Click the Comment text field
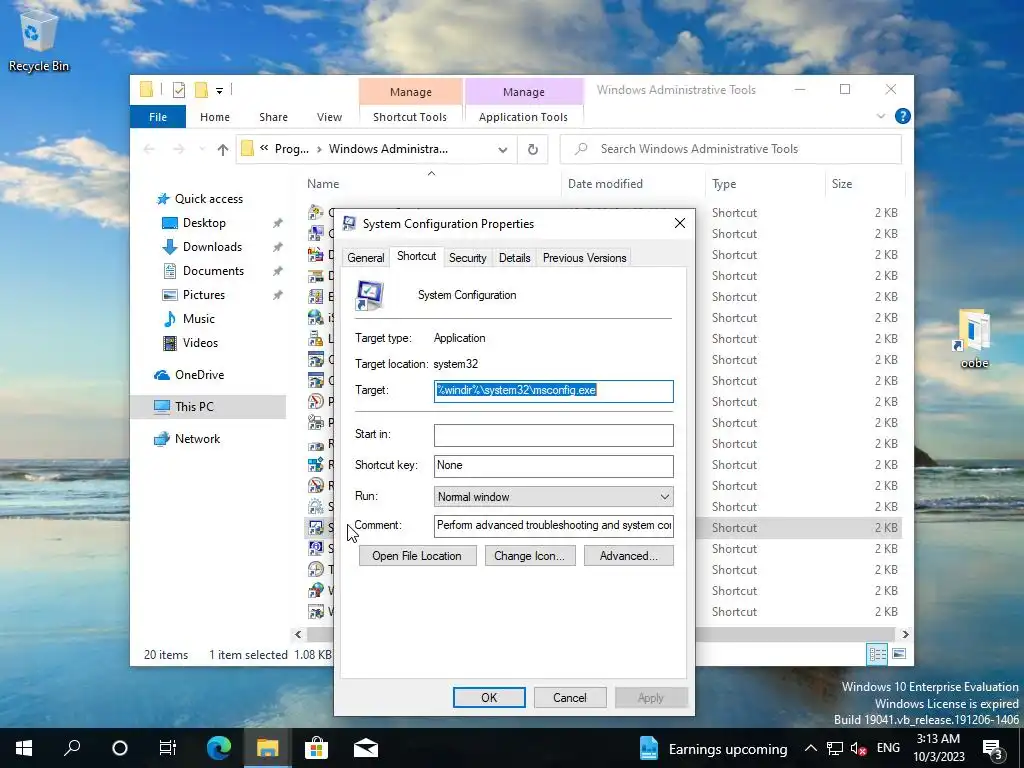This screenshot has height=768, width=1024. click(553, 526)
